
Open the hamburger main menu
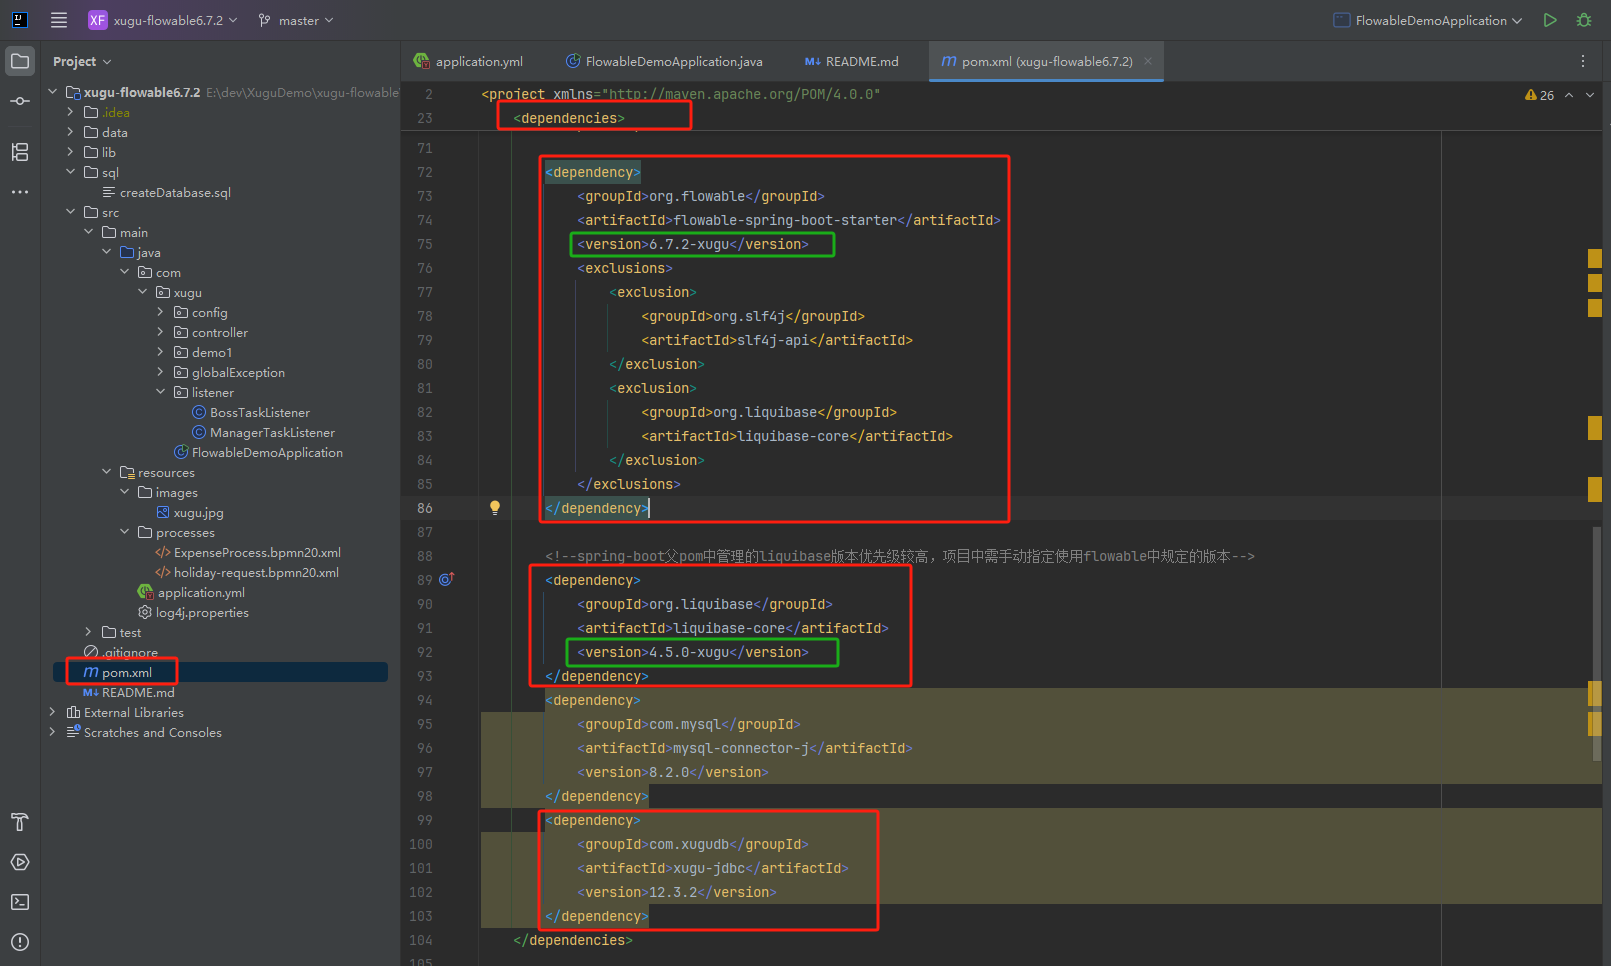59,20
